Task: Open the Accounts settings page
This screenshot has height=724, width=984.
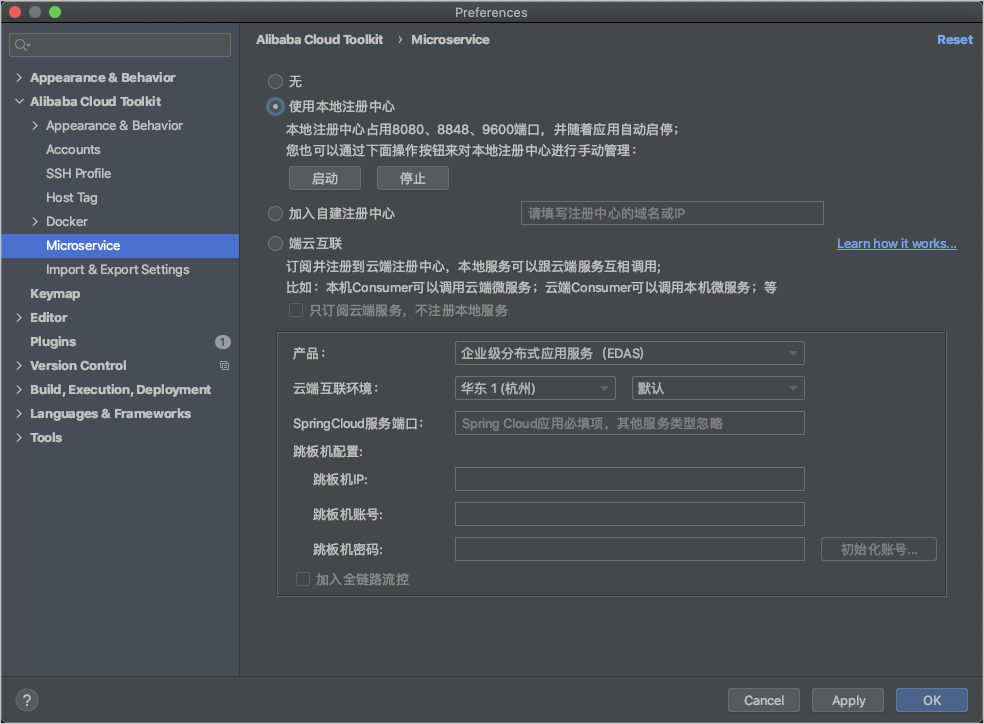Action: (x=73, y=149)
